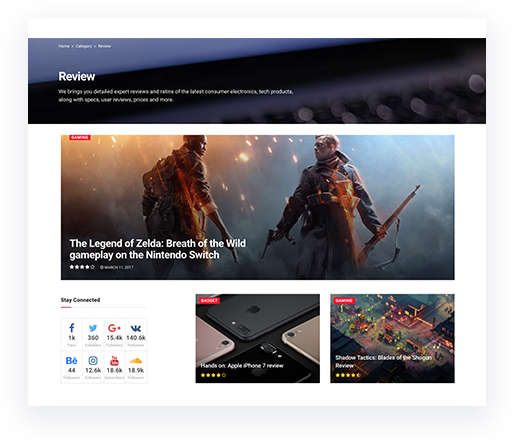Click the star rating on iPhone 7 card

pos(213,375)
